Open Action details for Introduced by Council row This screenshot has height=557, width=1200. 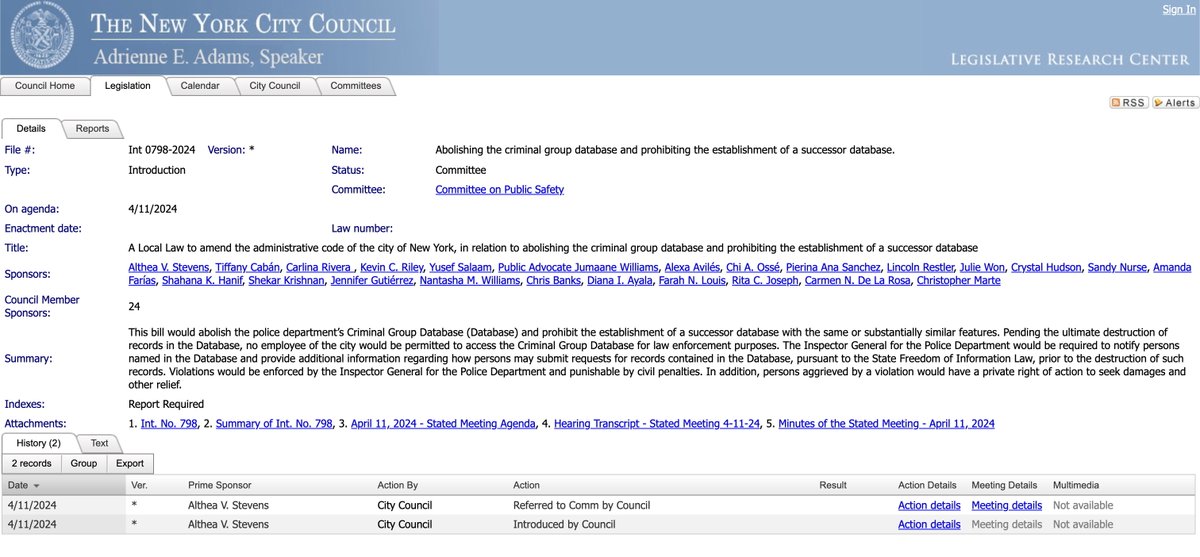[x=929, y=525]
